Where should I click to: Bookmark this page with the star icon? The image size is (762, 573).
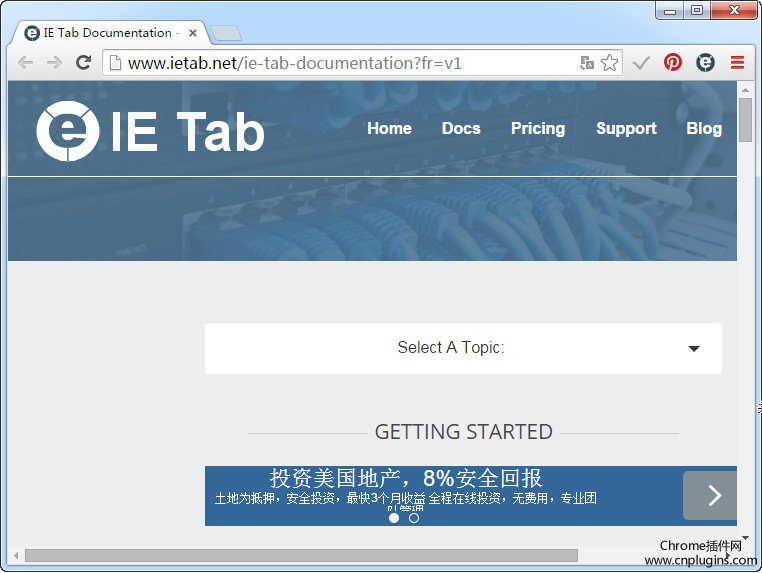(609, 63)
